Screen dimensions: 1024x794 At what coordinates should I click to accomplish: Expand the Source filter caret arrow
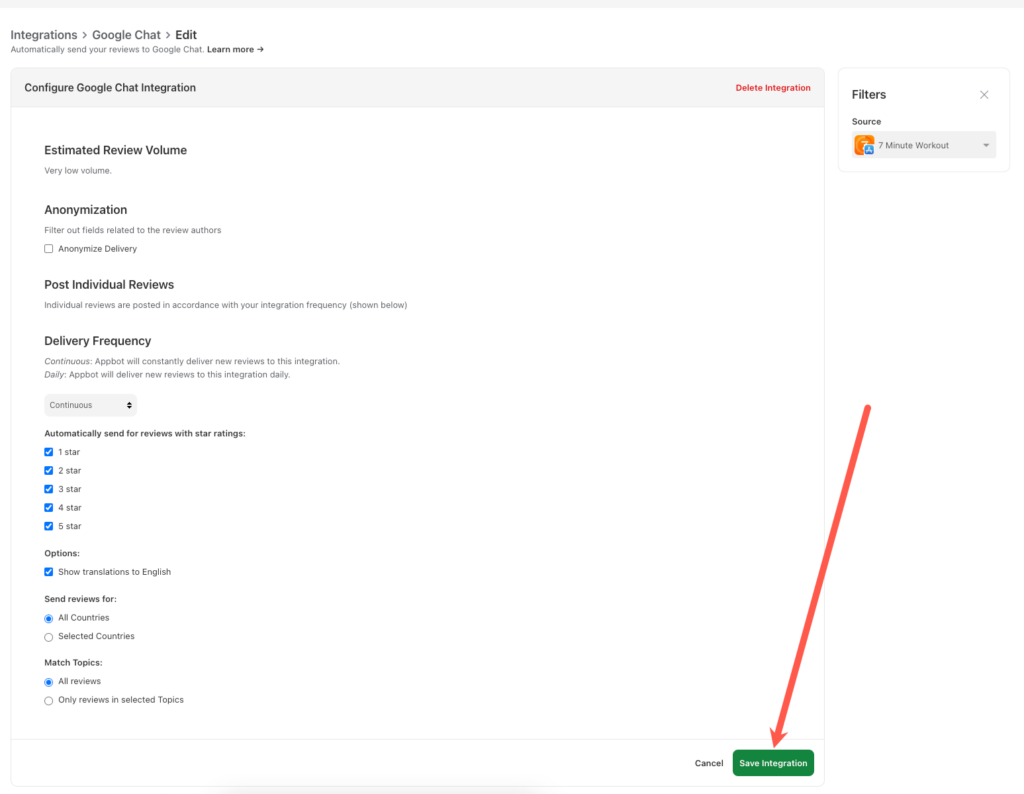[986, 145]
